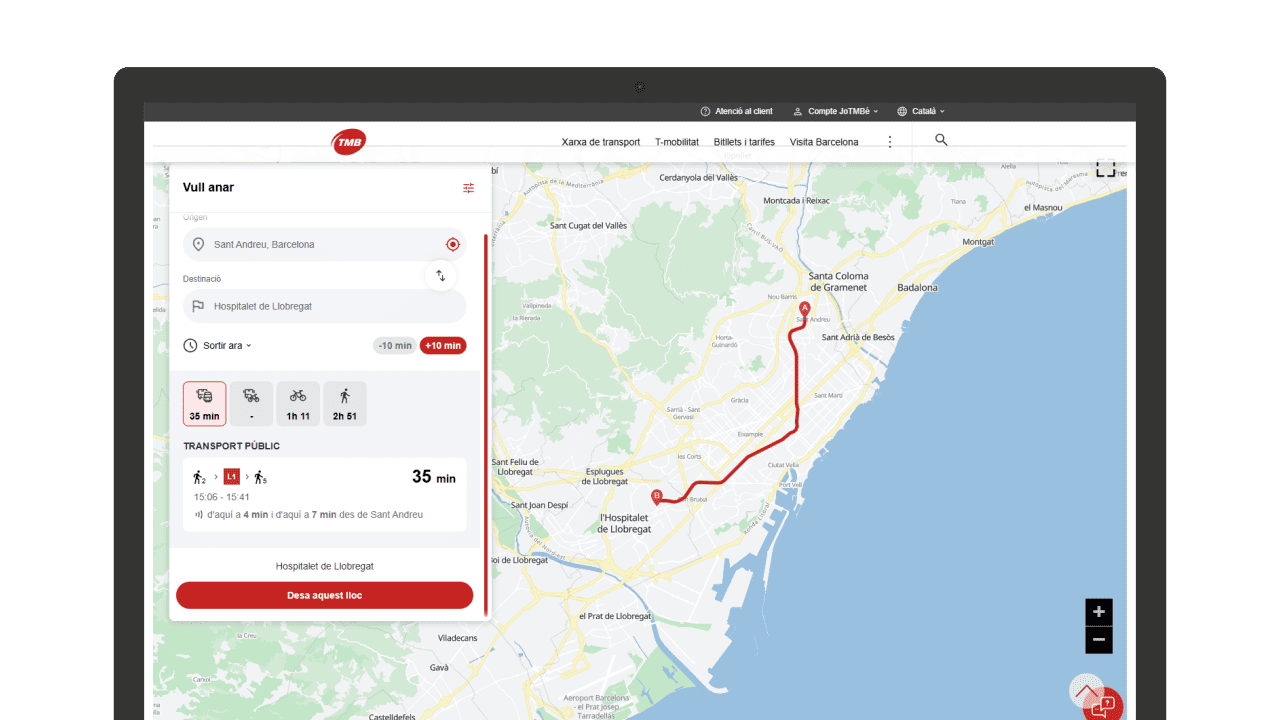
Task: Open Atenció al client help
Action: pos(736,111)
